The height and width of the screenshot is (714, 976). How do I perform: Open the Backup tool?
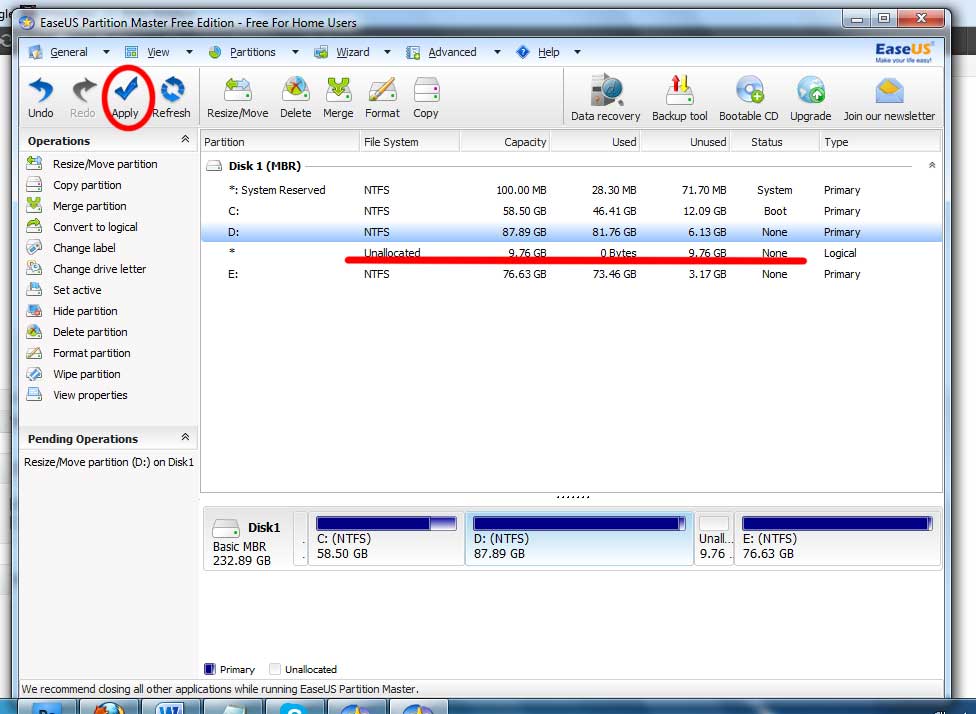[680, 98]
